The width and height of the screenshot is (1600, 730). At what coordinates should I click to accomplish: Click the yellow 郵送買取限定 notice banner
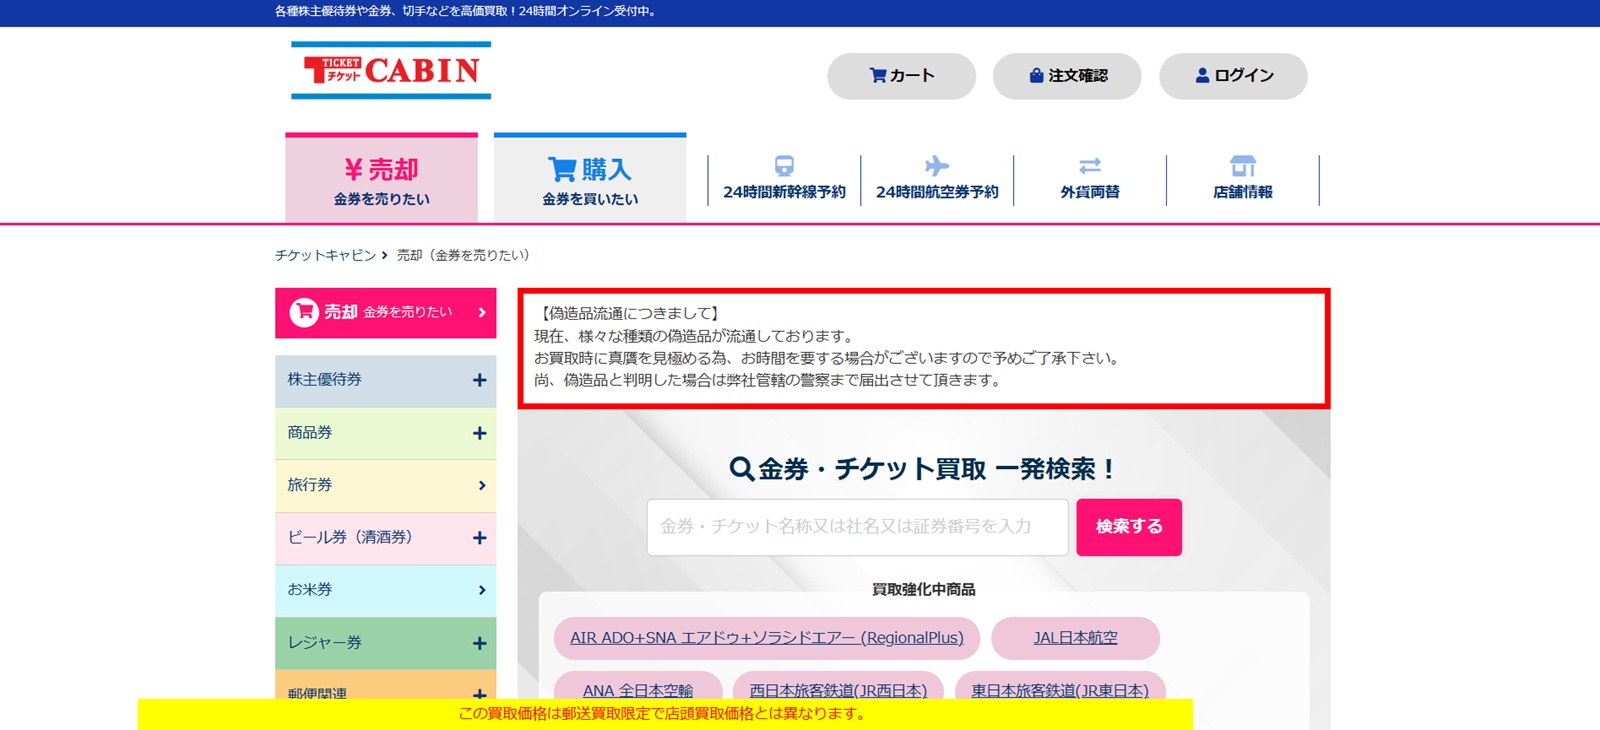665,714
